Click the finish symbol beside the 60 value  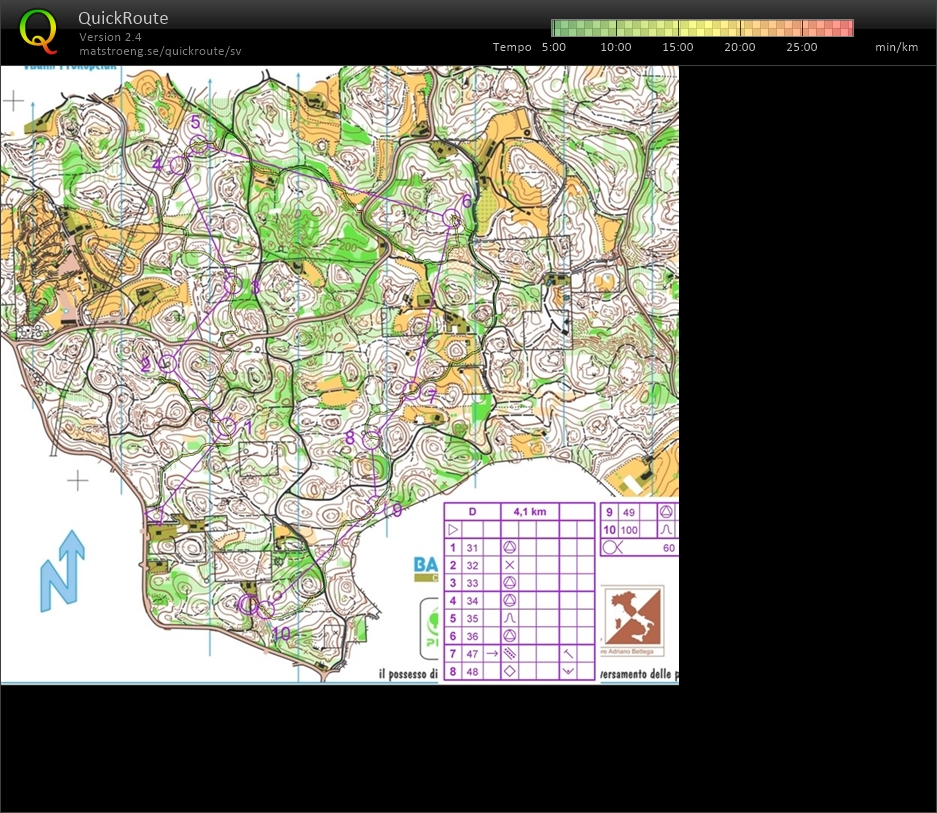click(x=613, y=548)
